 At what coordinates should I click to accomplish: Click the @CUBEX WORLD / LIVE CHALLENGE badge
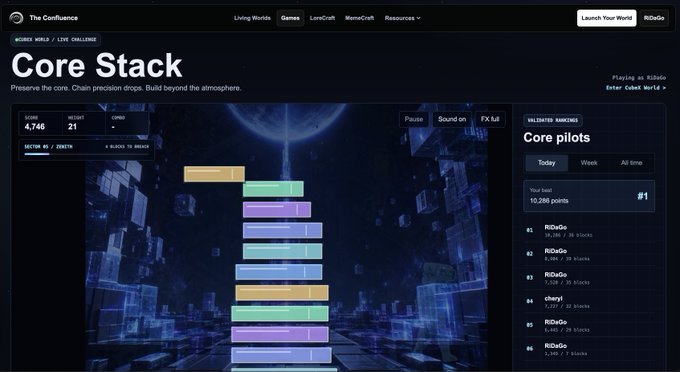[x=56, y=39]
